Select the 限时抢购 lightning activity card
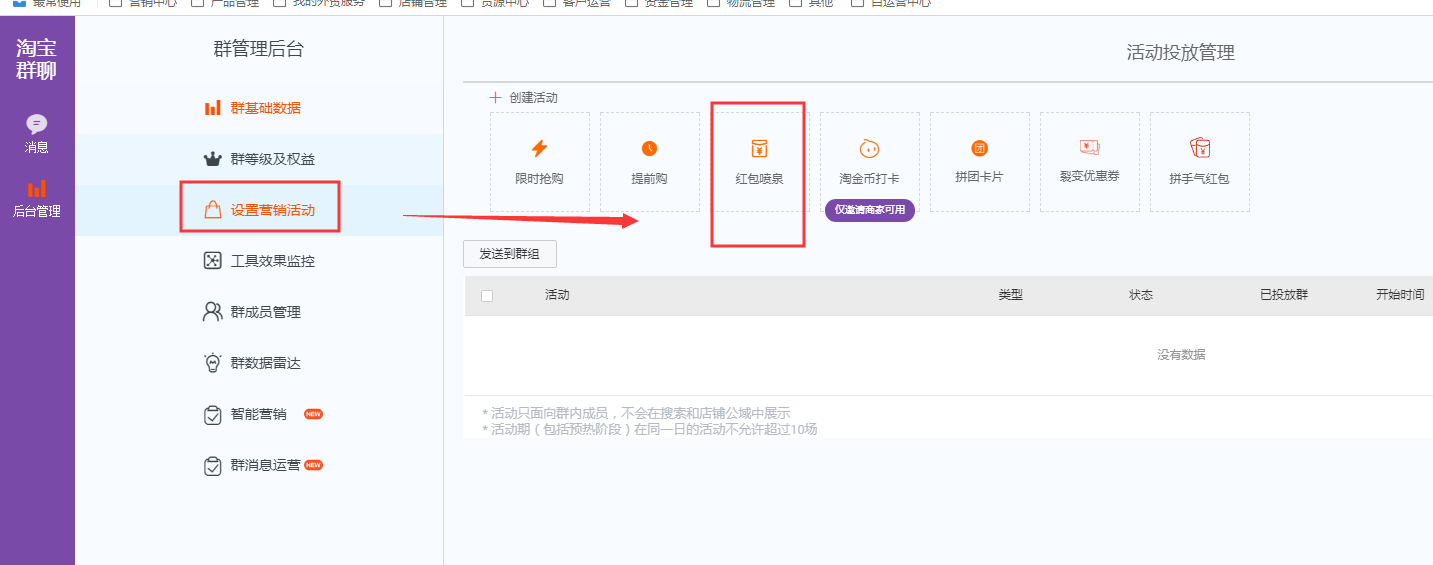Image resolution: width=1433 pixels, height=565 pixels. point(539,162)
